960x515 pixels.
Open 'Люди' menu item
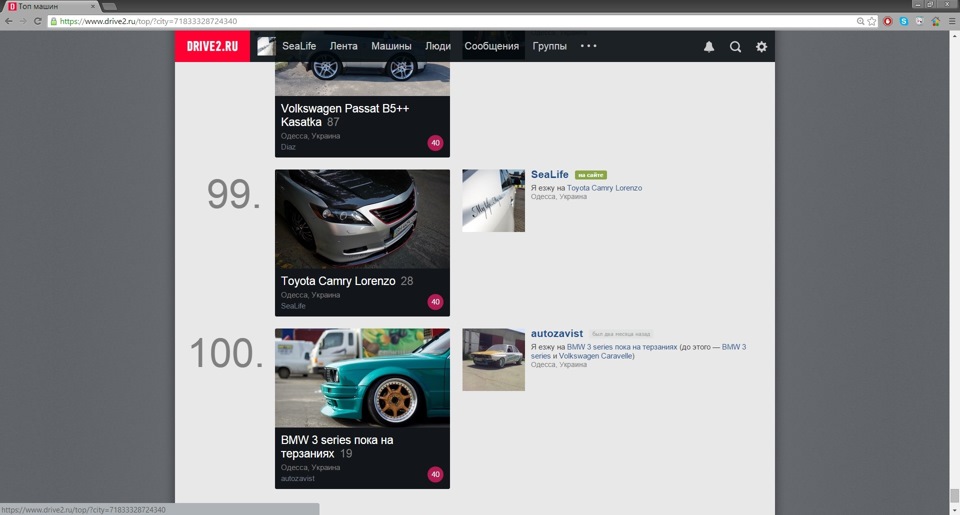tap(438, 46)
